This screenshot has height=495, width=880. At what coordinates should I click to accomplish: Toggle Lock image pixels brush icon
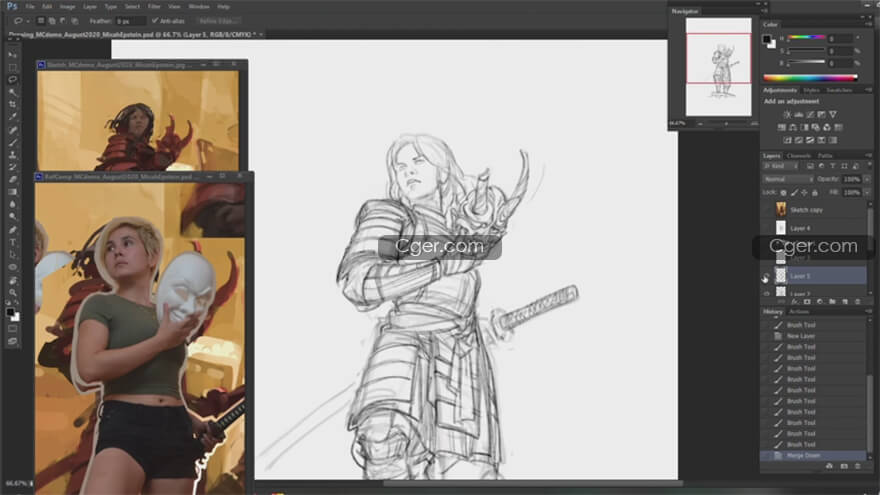click(794, 192)
